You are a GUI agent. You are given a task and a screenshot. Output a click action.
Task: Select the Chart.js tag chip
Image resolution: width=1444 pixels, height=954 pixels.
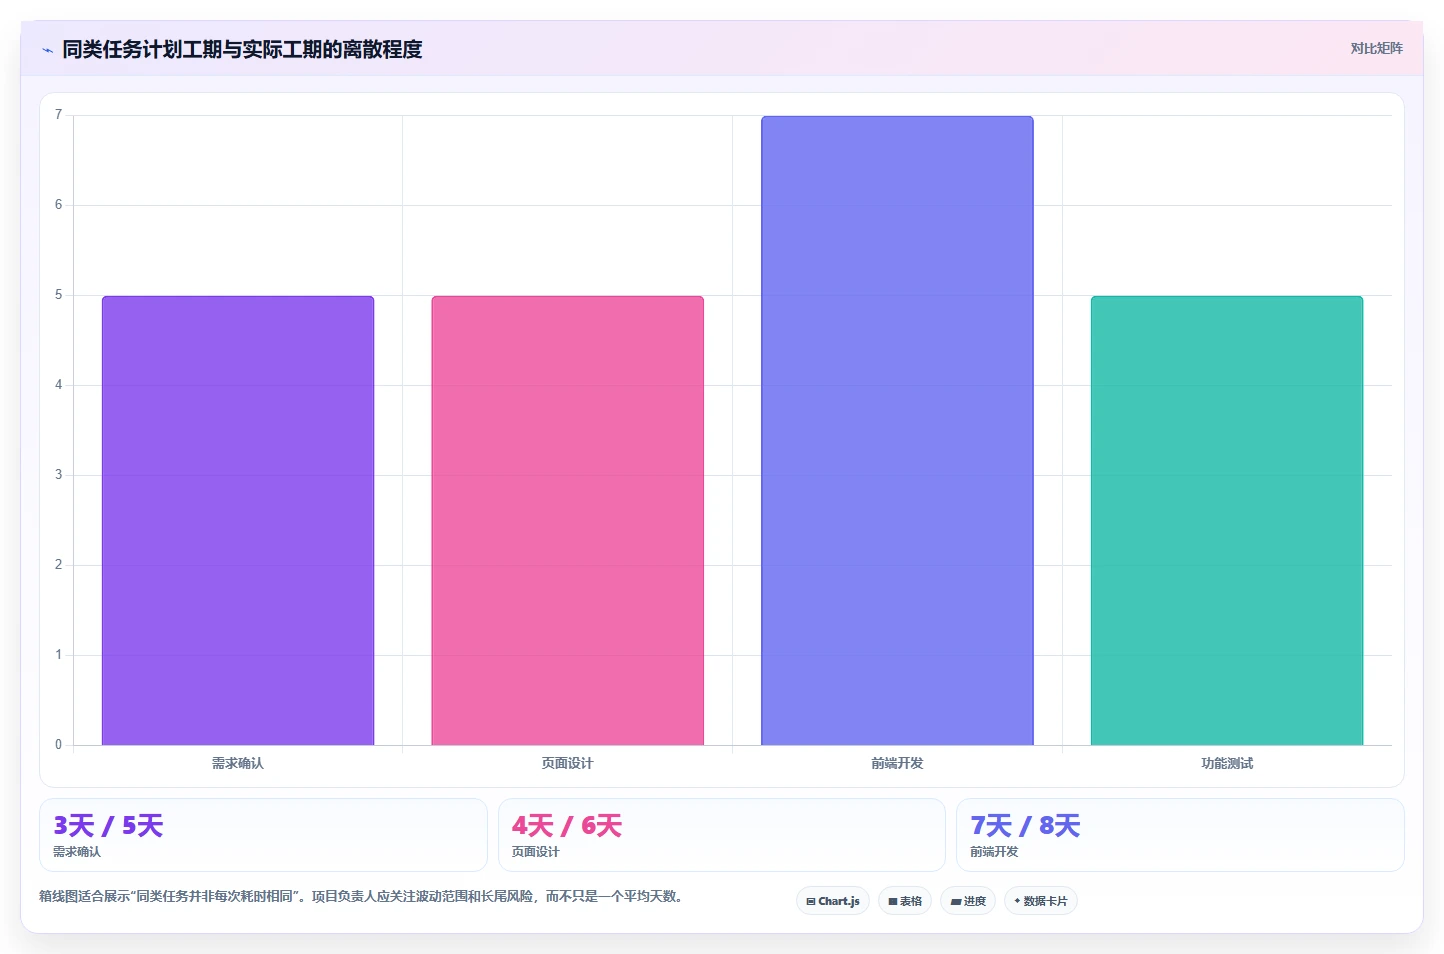[x=833, y=901]
